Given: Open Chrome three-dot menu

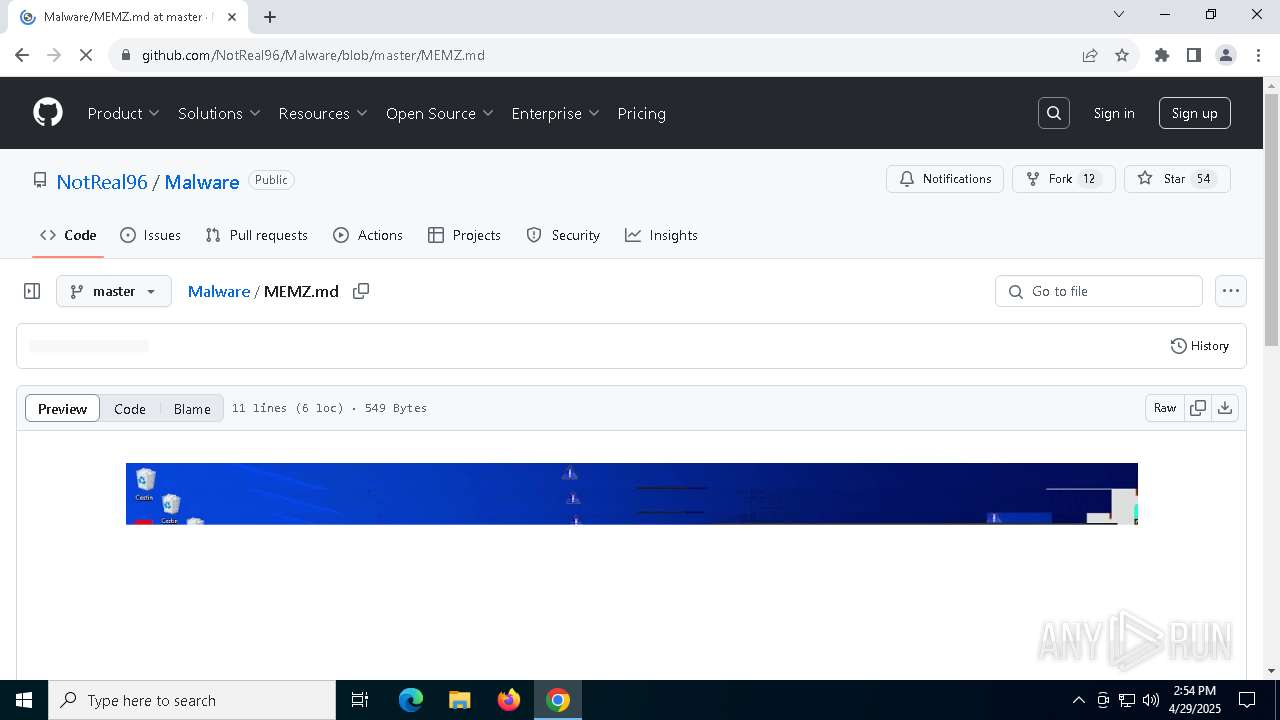Looking at the screenshot, I should point(1258,55).
